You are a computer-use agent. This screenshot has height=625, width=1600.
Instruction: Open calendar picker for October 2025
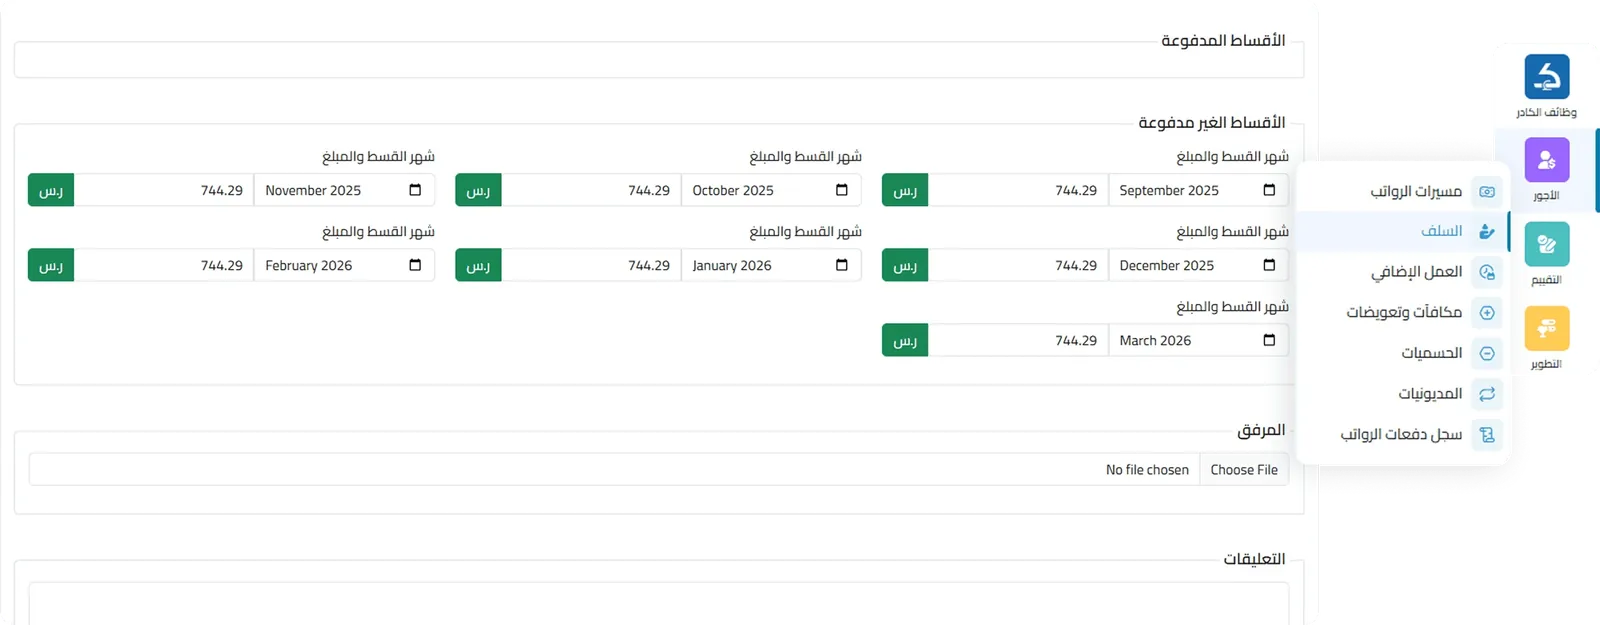[841, 190]
